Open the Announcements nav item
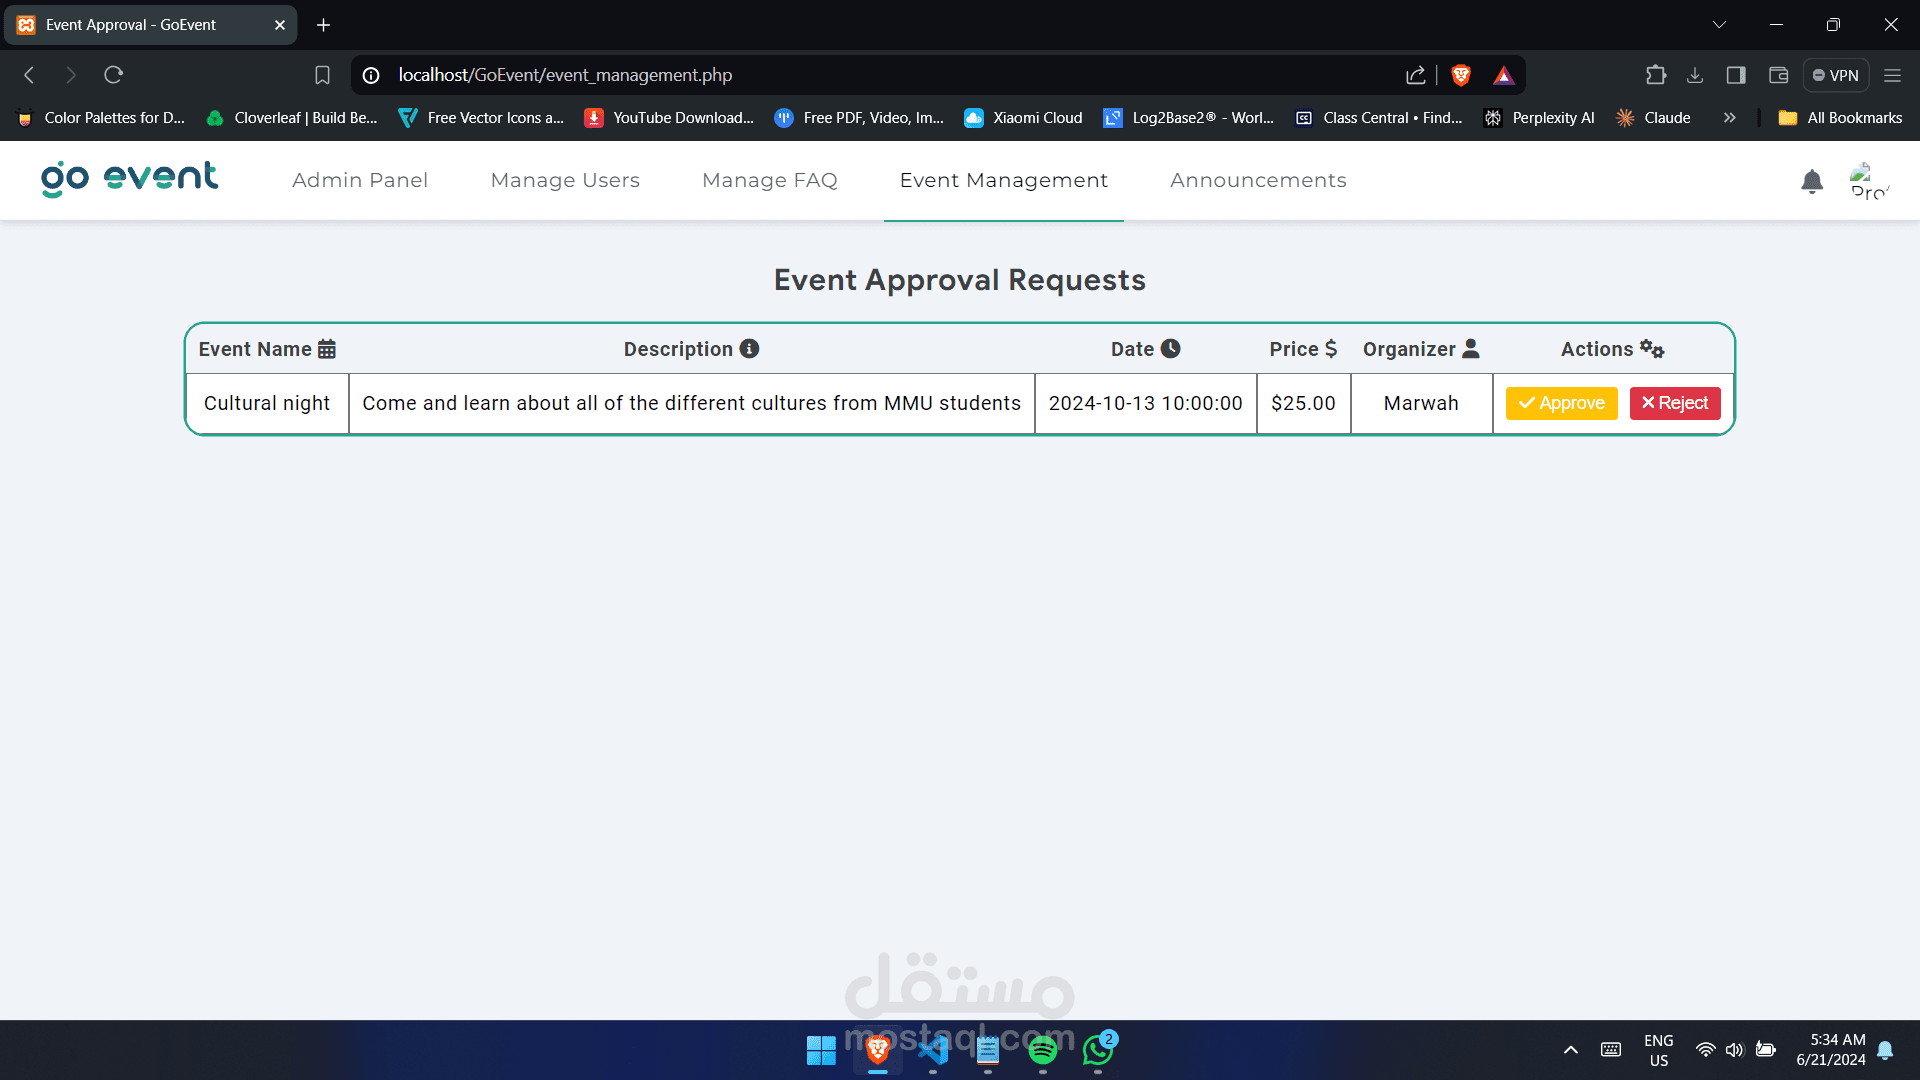 (1258, 180)
